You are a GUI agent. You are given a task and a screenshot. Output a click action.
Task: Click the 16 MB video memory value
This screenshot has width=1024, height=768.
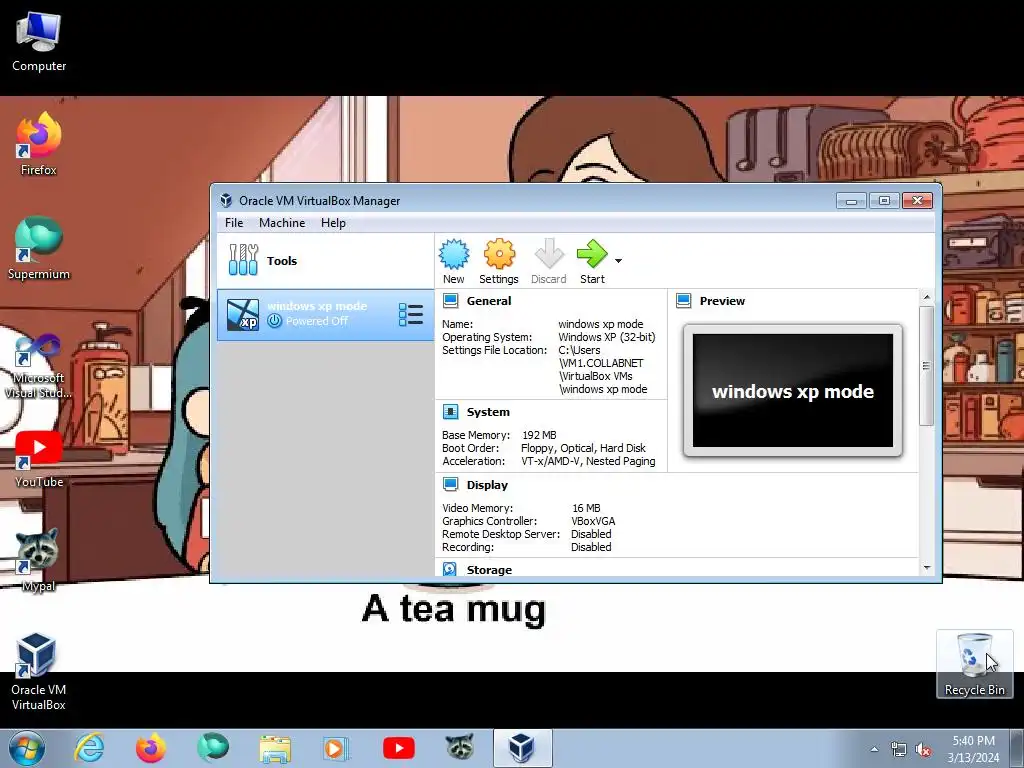pos(586,508)
